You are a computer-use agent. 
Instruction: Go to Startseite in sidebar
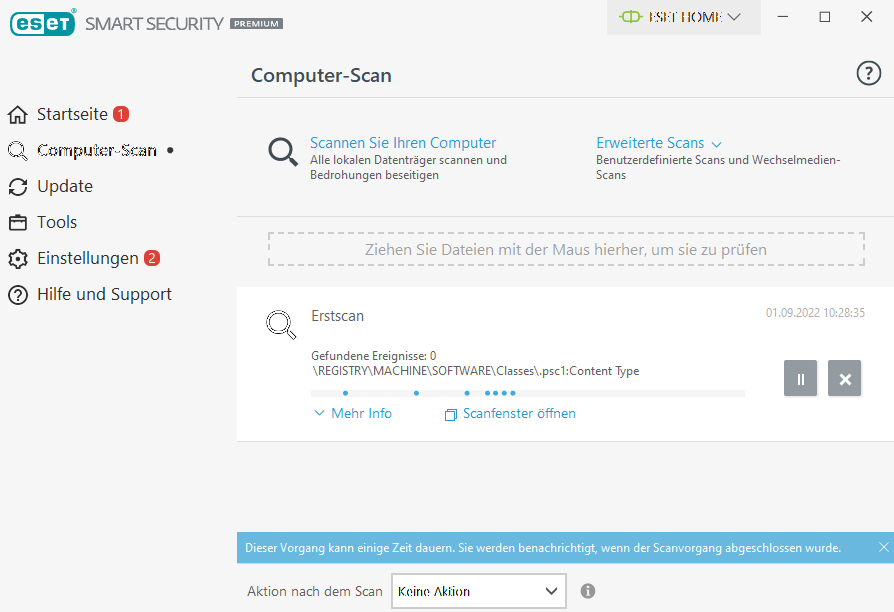72,115
